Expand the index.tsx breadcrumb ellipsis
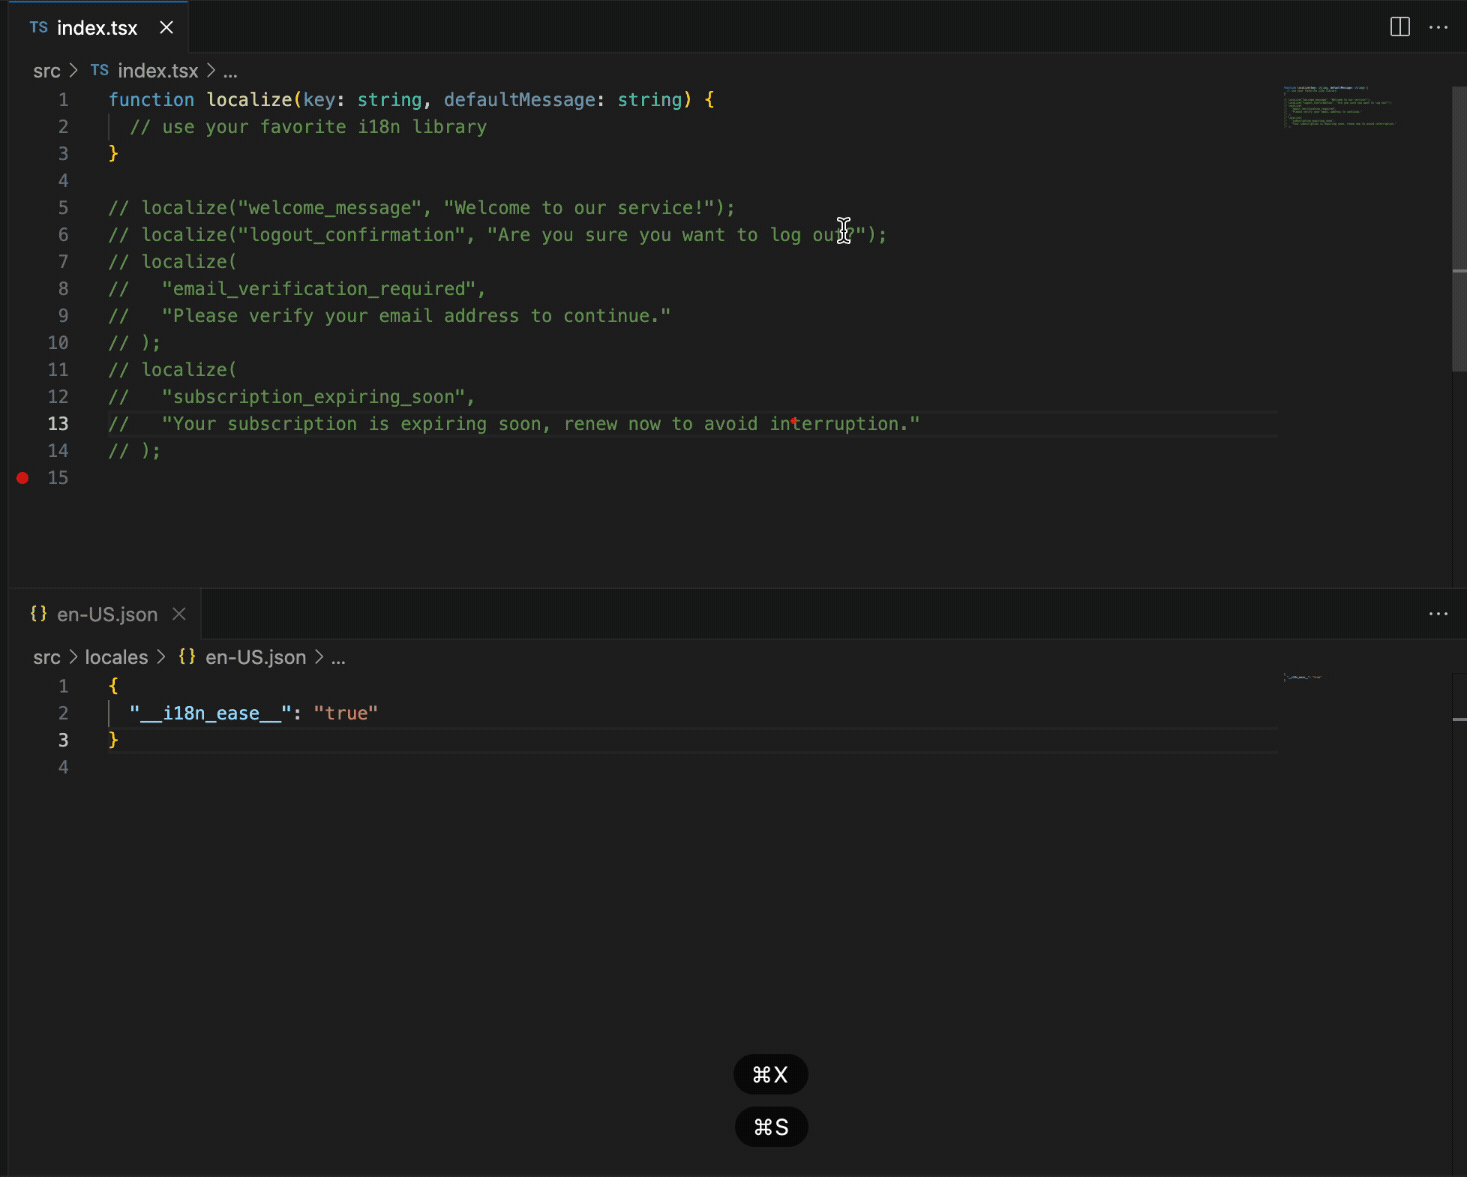1467x1177 pixels. tap(230, 71)
